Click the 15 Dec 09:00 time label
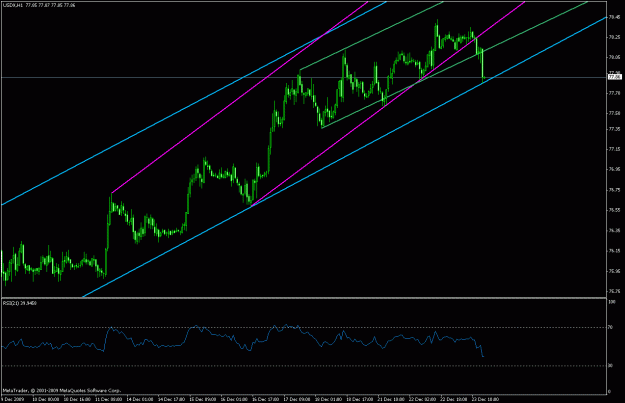Image resolution: width=625 pixels, height=403 pixels. [x=203, y=399]
